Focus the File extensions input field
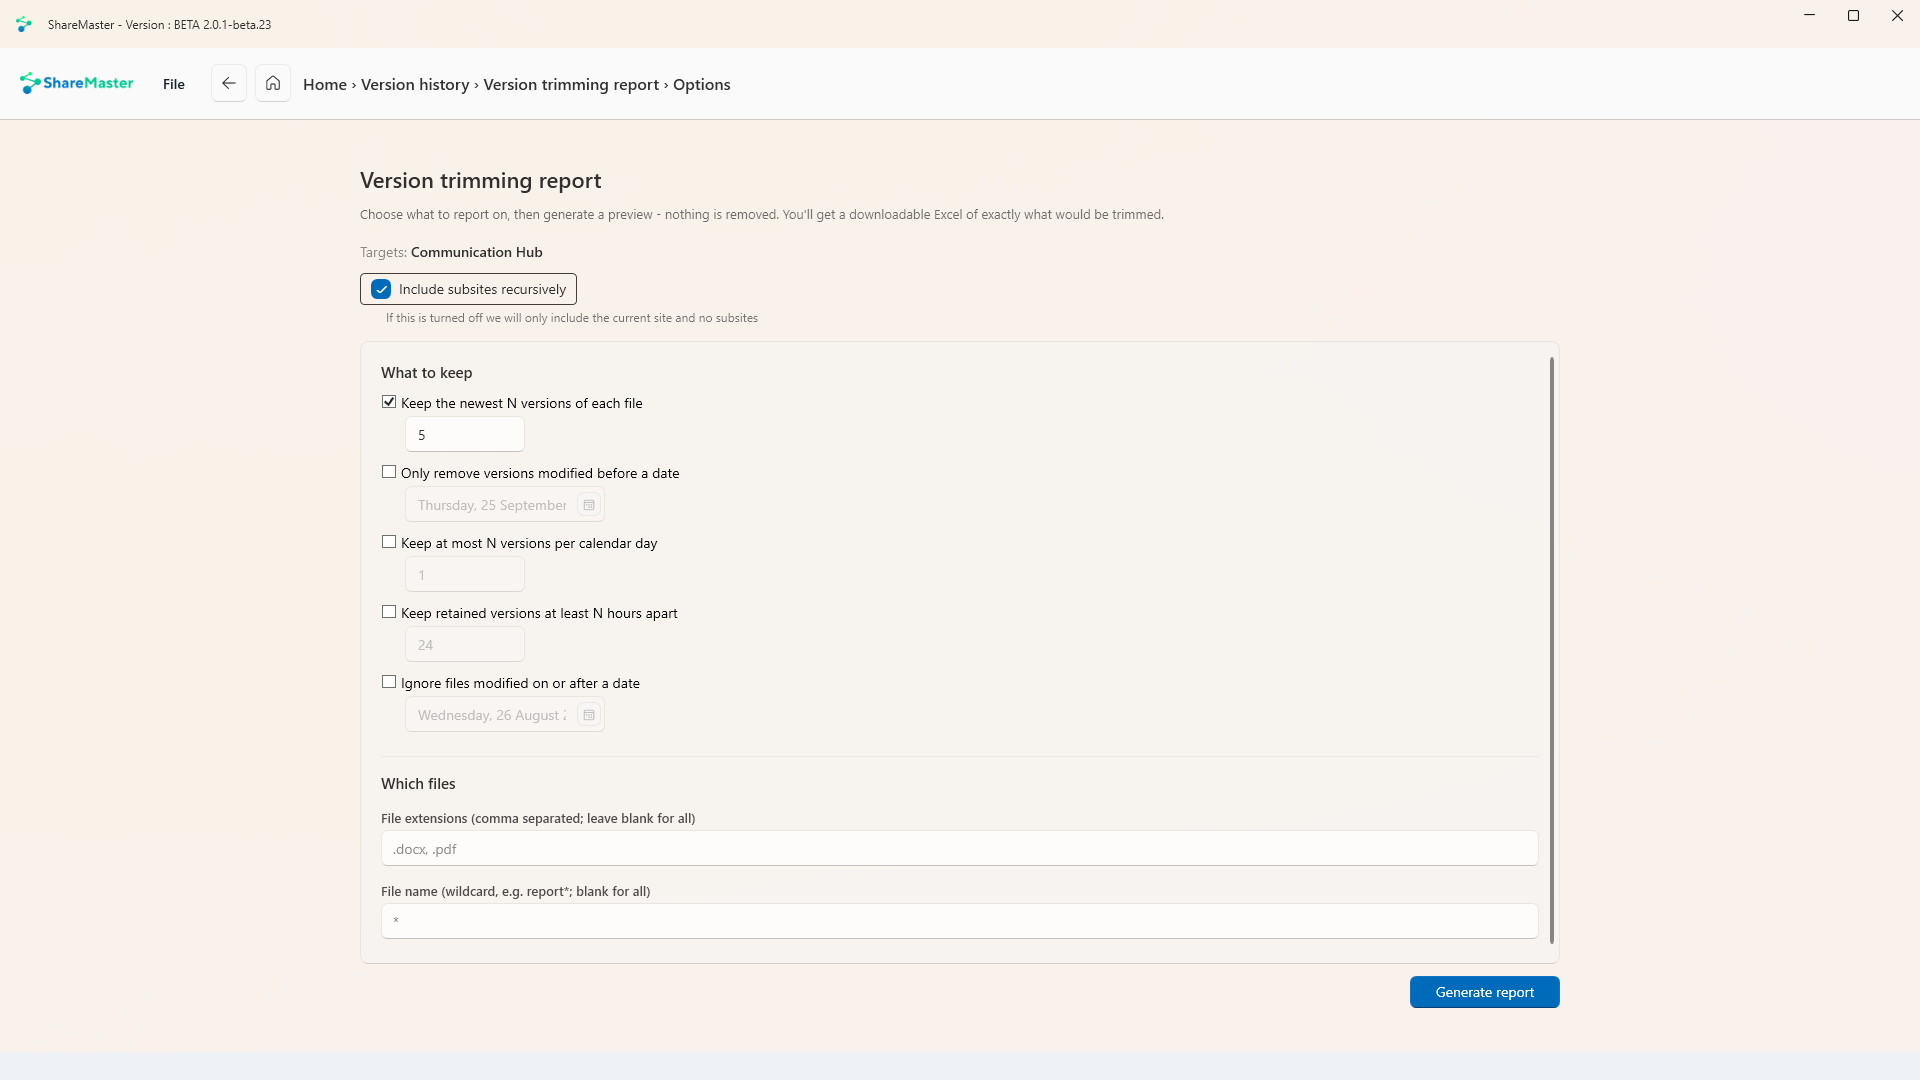Screen dimensions: 1920x1080 coord(960,848)
